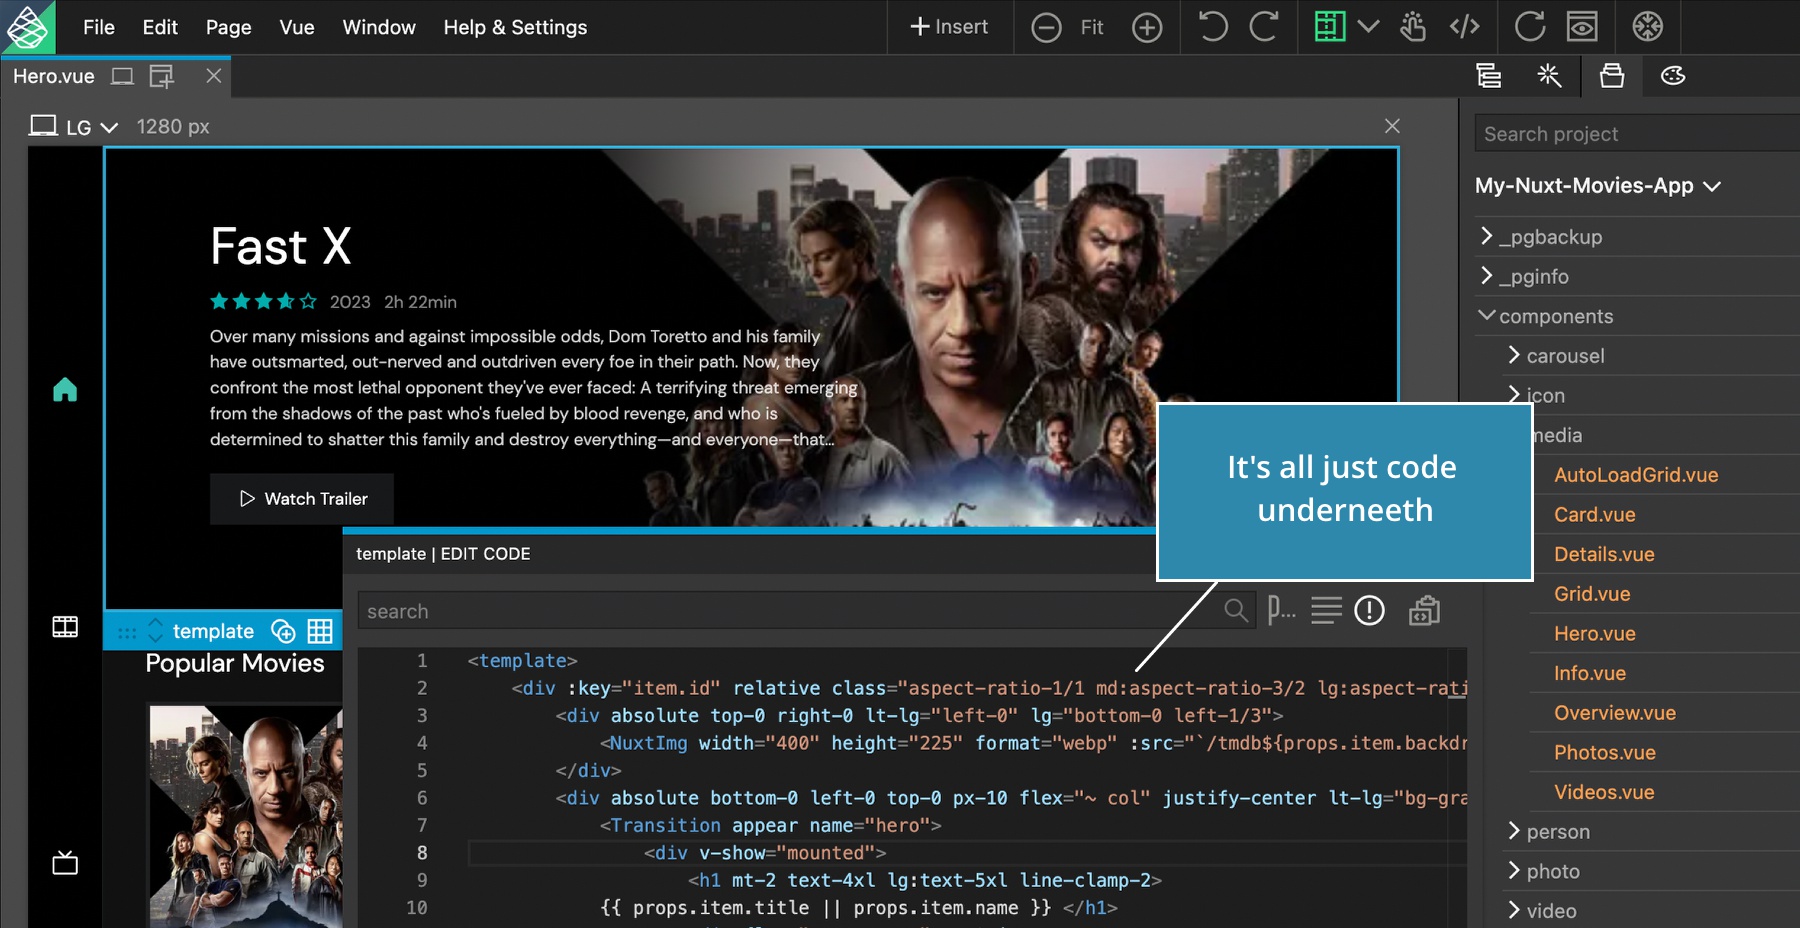Open Card.vue file
1800x928 pixels.
tap(1594, 515)
